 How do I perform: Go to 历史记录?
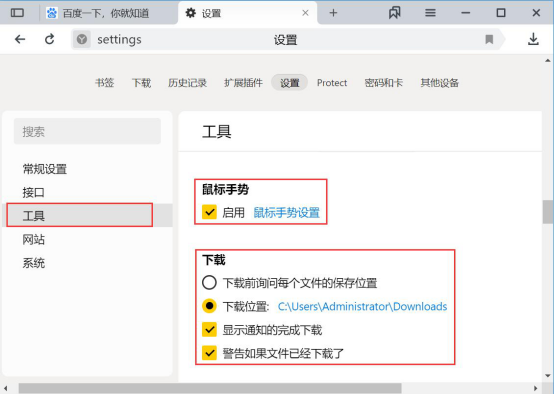[x=187, y=83]
